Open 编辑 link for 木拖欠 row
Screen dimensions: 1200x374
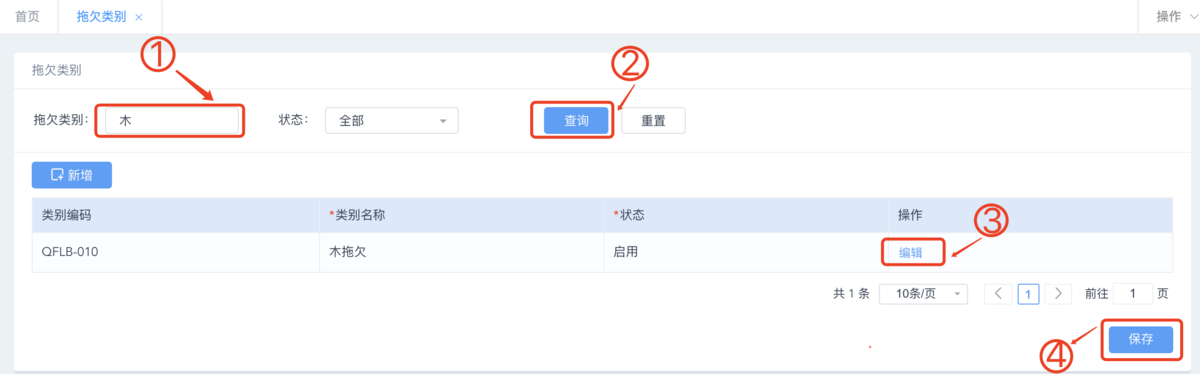point(911,252)
